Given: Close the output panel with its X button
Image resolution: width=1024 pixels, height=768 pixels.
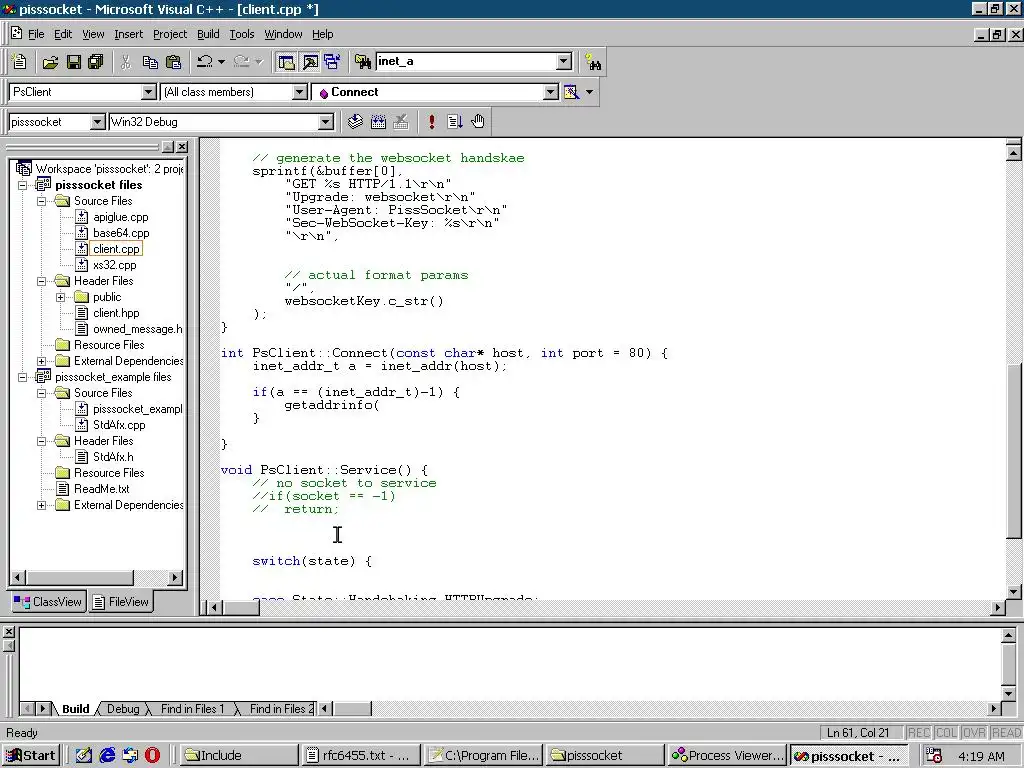Looking at the screenshot, I should point(8,632).
